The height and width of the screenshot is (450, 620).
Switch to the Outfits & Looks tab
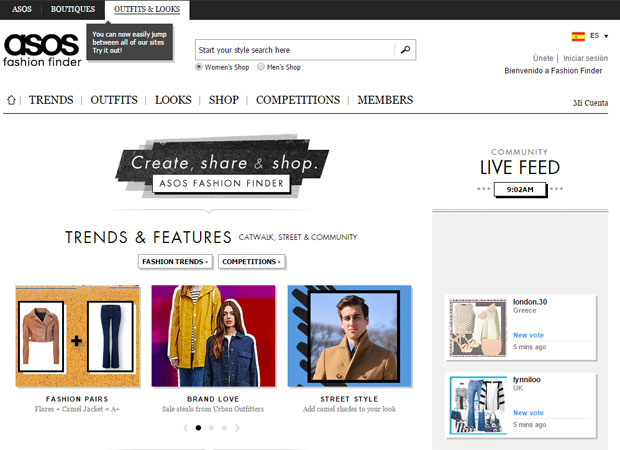click(x=147, y=9)
